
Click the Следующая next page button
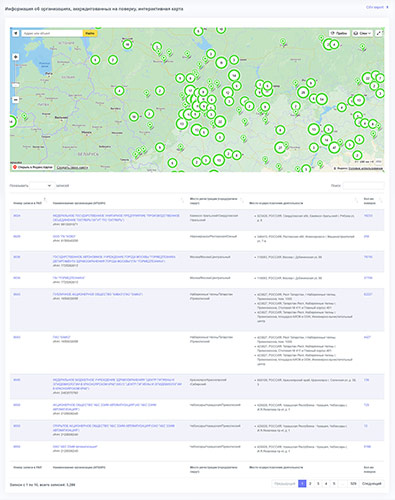tap(372, 484)
